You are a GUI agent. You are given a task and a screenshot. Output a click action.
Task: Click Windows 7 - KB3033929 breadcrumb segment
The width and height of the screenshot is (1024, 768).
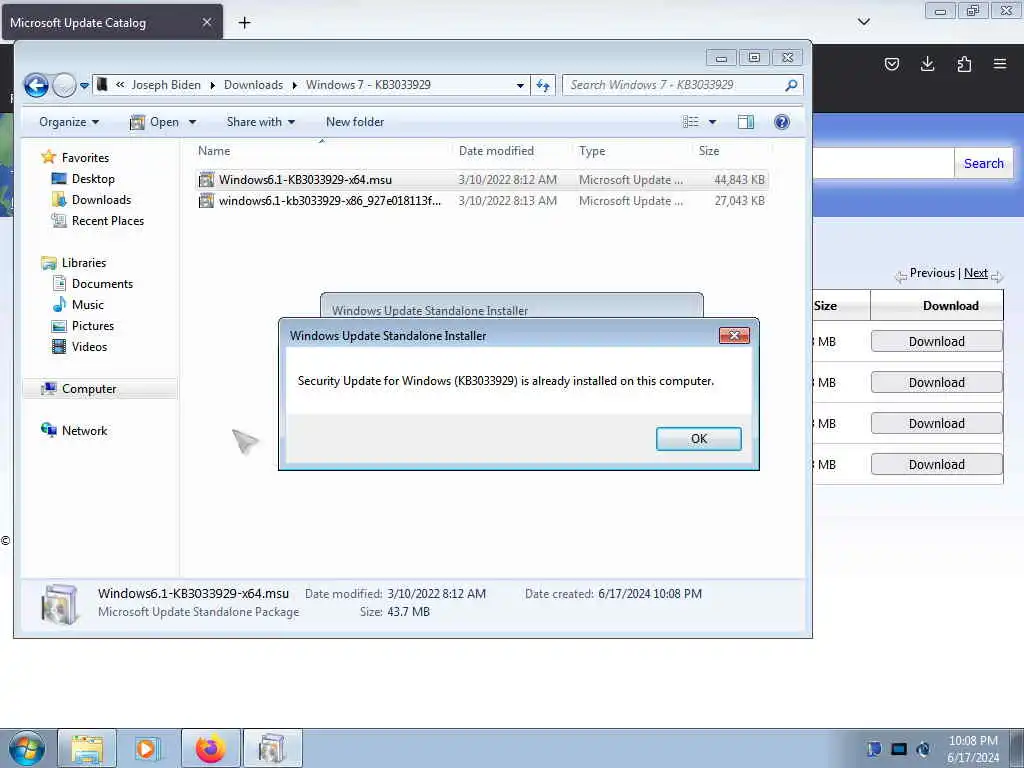click(x=368, y=85)
